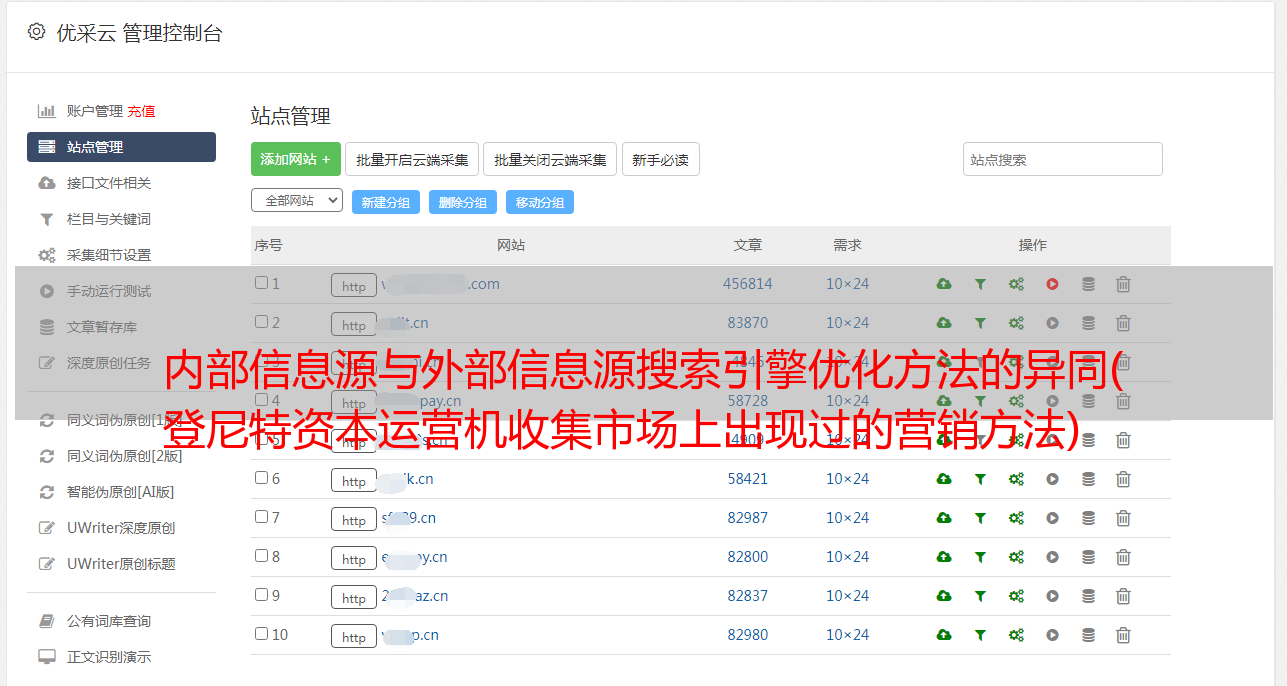1287x686 pixels.
Task: Select 站点管理 in the sidebar
Action: tap(121, 147)
